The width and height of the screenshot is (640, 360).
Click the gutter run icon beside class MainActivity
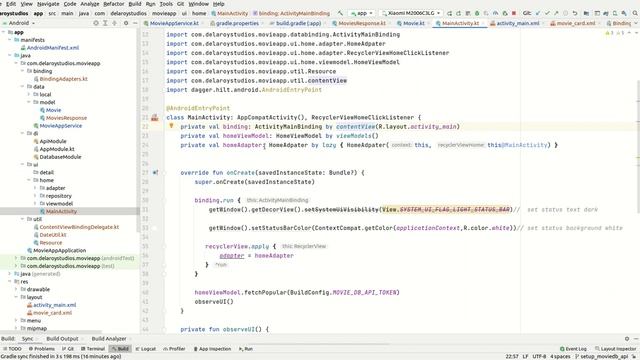pos(155,118)
